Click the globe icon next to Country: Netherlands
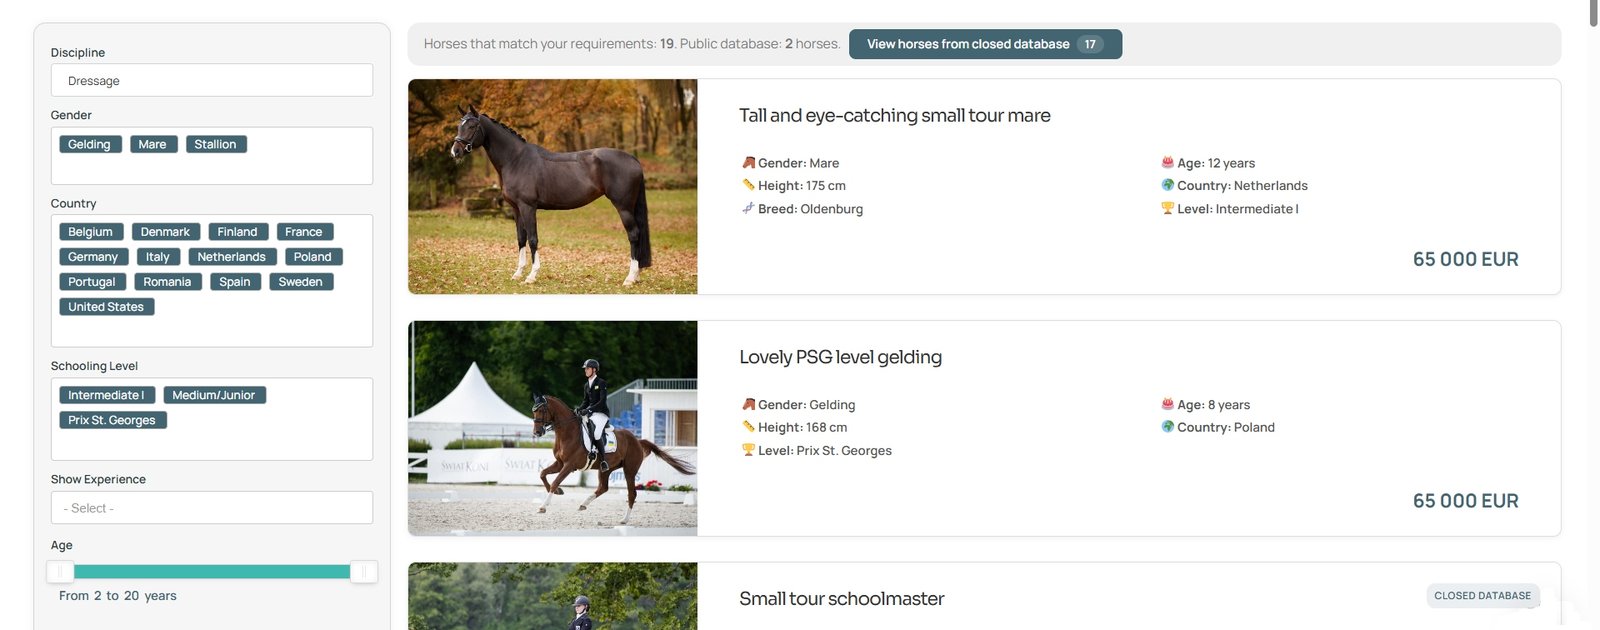The height and width of the screenshot is (630, 1600). tap(1167, 185)
